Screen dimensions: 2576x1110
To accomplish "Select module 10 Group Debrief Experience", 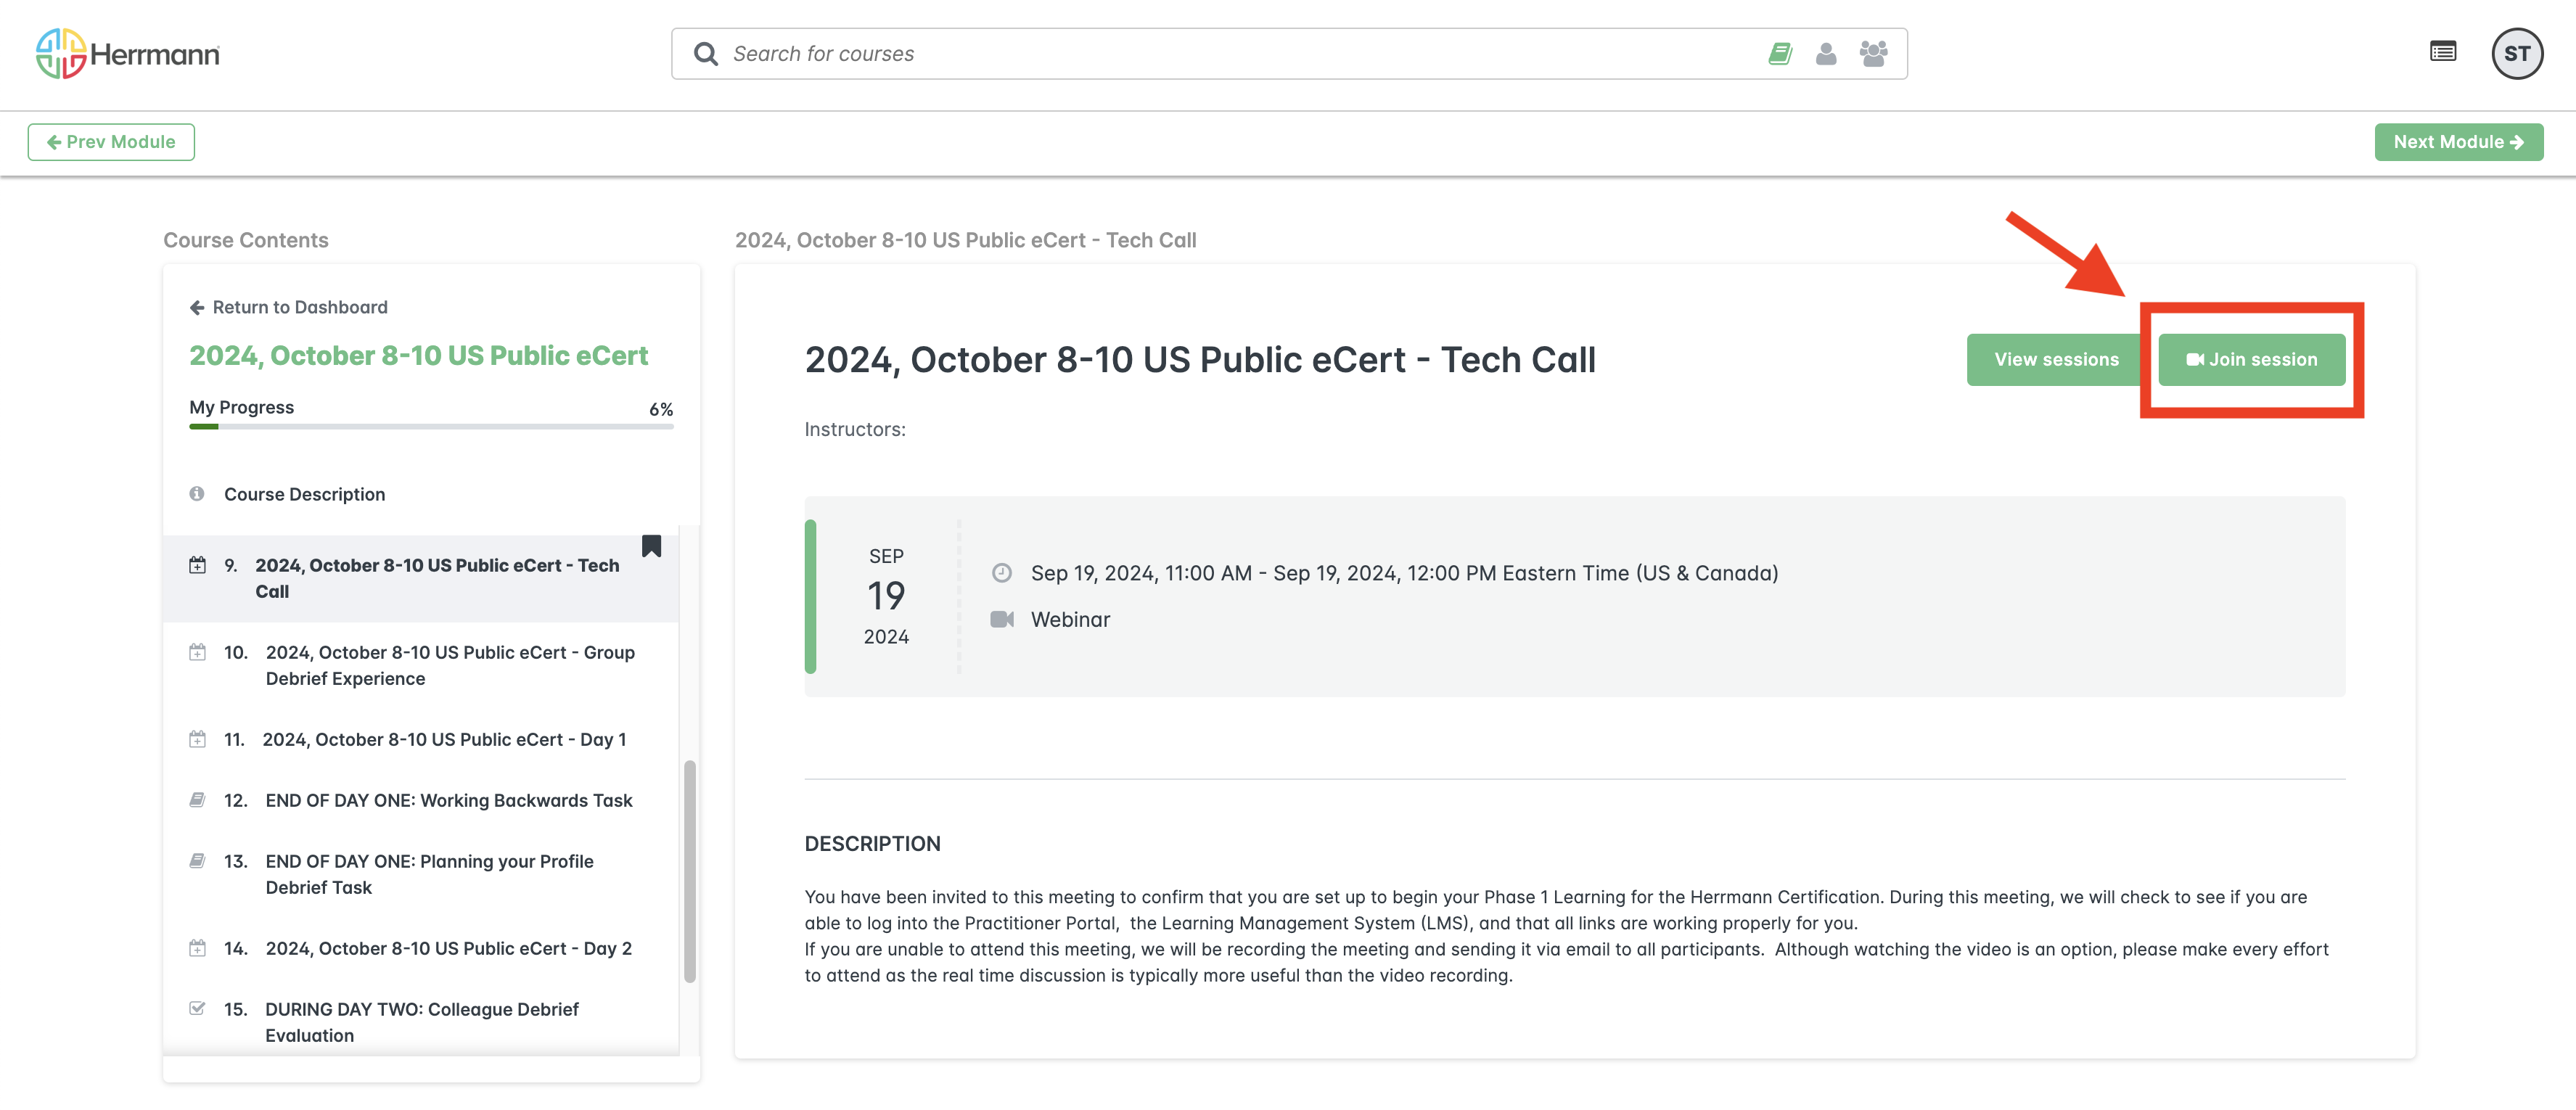I will pyautogui.click(x=421, y=665).
